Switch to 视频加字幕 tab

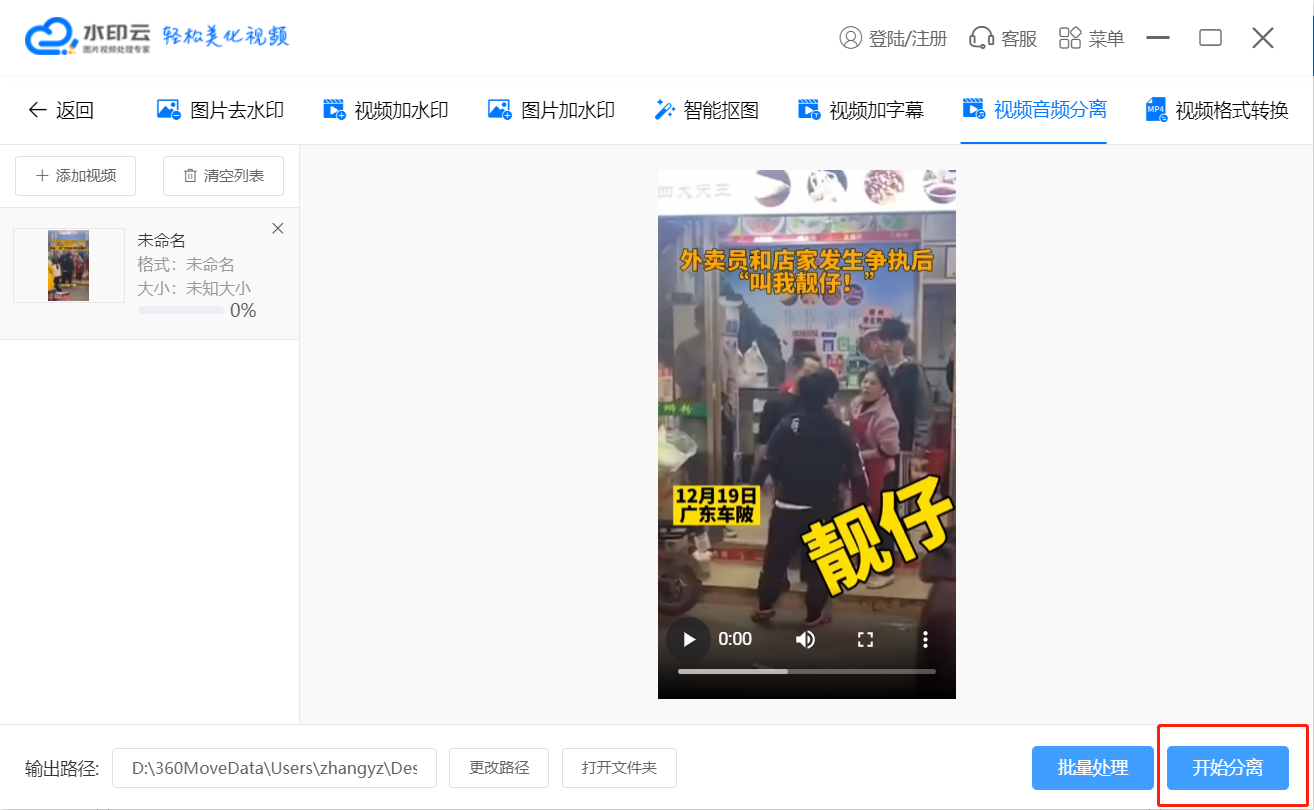click(861, 110)
